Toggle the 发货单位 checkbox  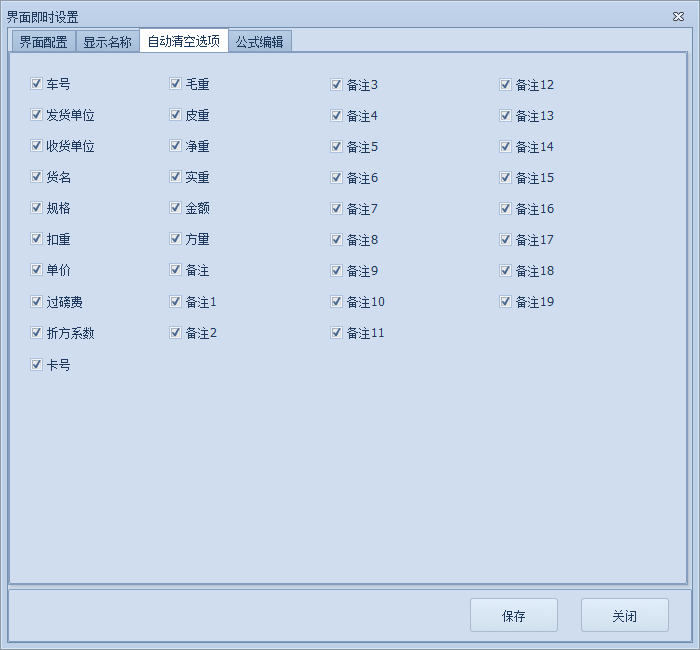36,115
